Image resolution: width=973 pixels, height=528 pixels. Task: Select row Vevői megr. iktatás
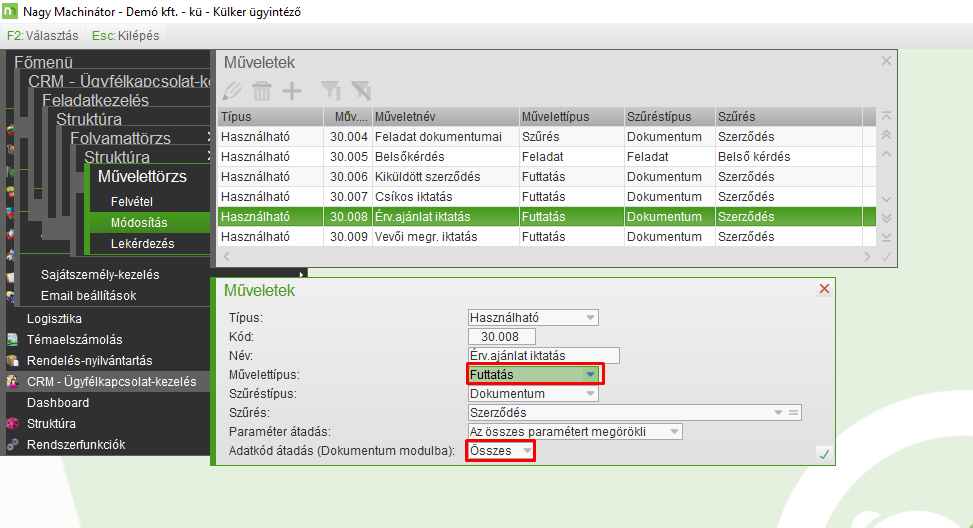547,236
